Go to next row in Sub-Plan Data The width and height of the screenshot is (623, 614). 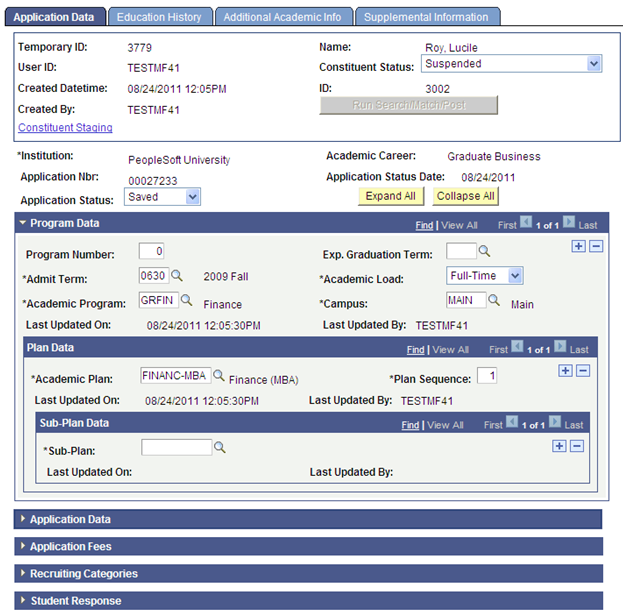[x=555, y=422]
